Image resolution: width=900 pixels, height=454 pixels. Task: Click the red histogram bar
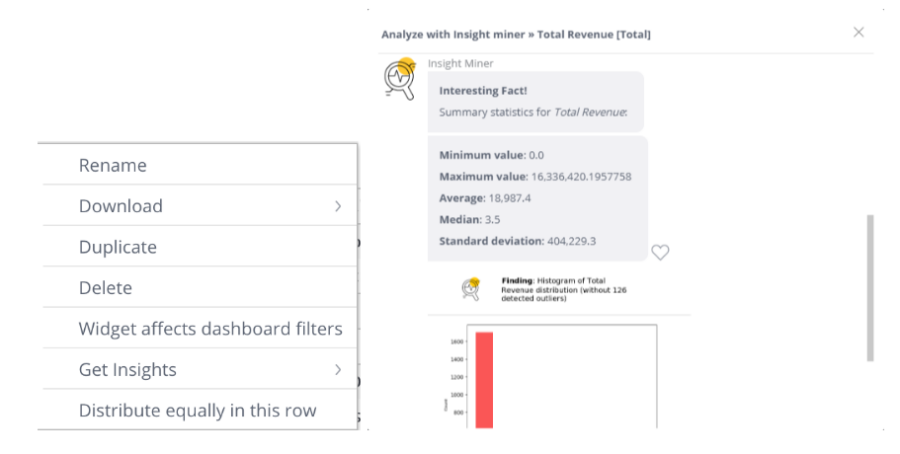(484, 380)
